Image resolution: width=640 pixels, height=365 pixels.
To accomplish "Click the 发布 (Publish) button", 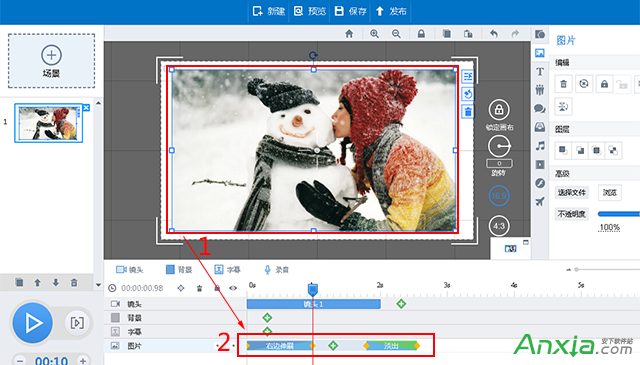I will (x=391, y=11).
